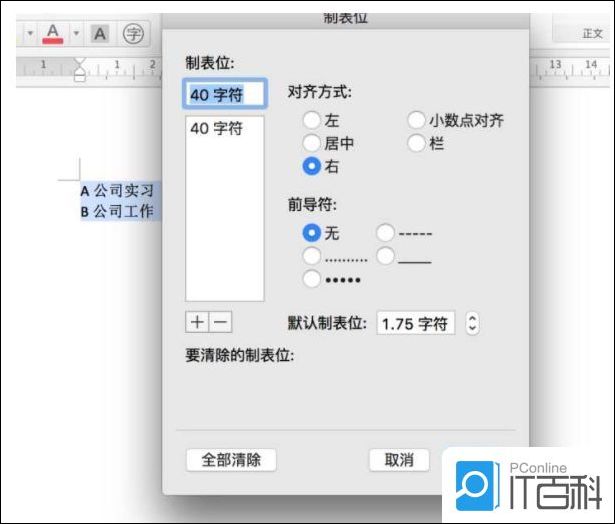Open the dropdown arrow left of font color
This screenshot has height=524, width=615.
pos(30,34)
